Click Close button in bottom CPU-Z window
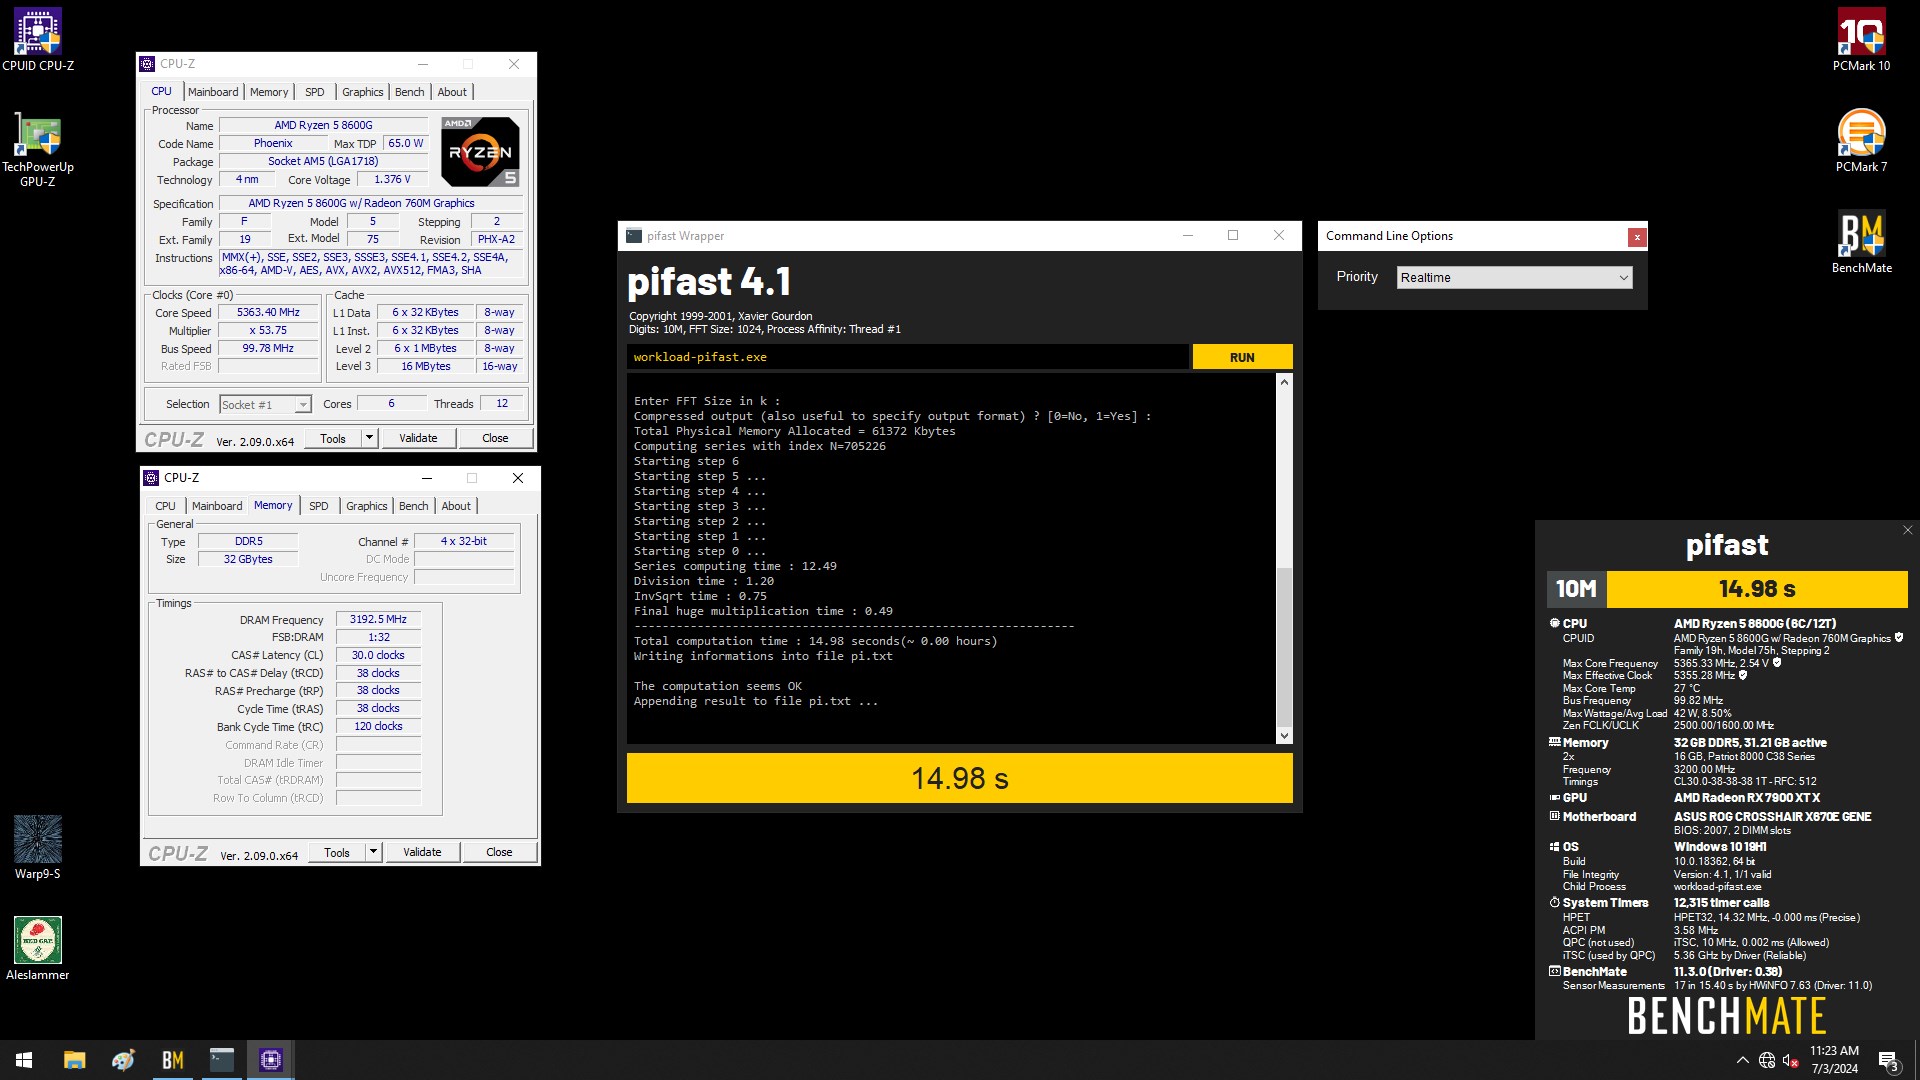 tap(499, 852)
